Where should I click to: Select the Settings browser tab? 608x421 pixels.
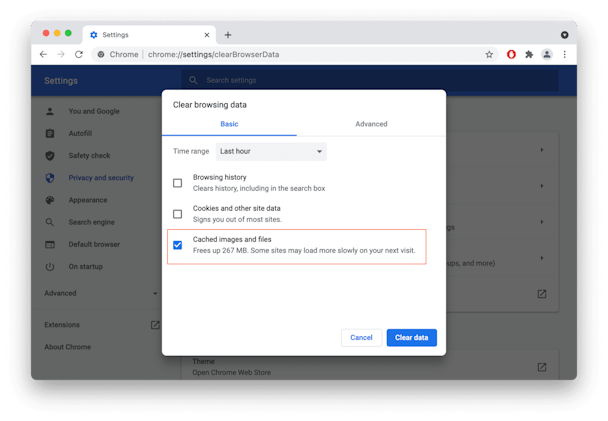click(149, 35)
